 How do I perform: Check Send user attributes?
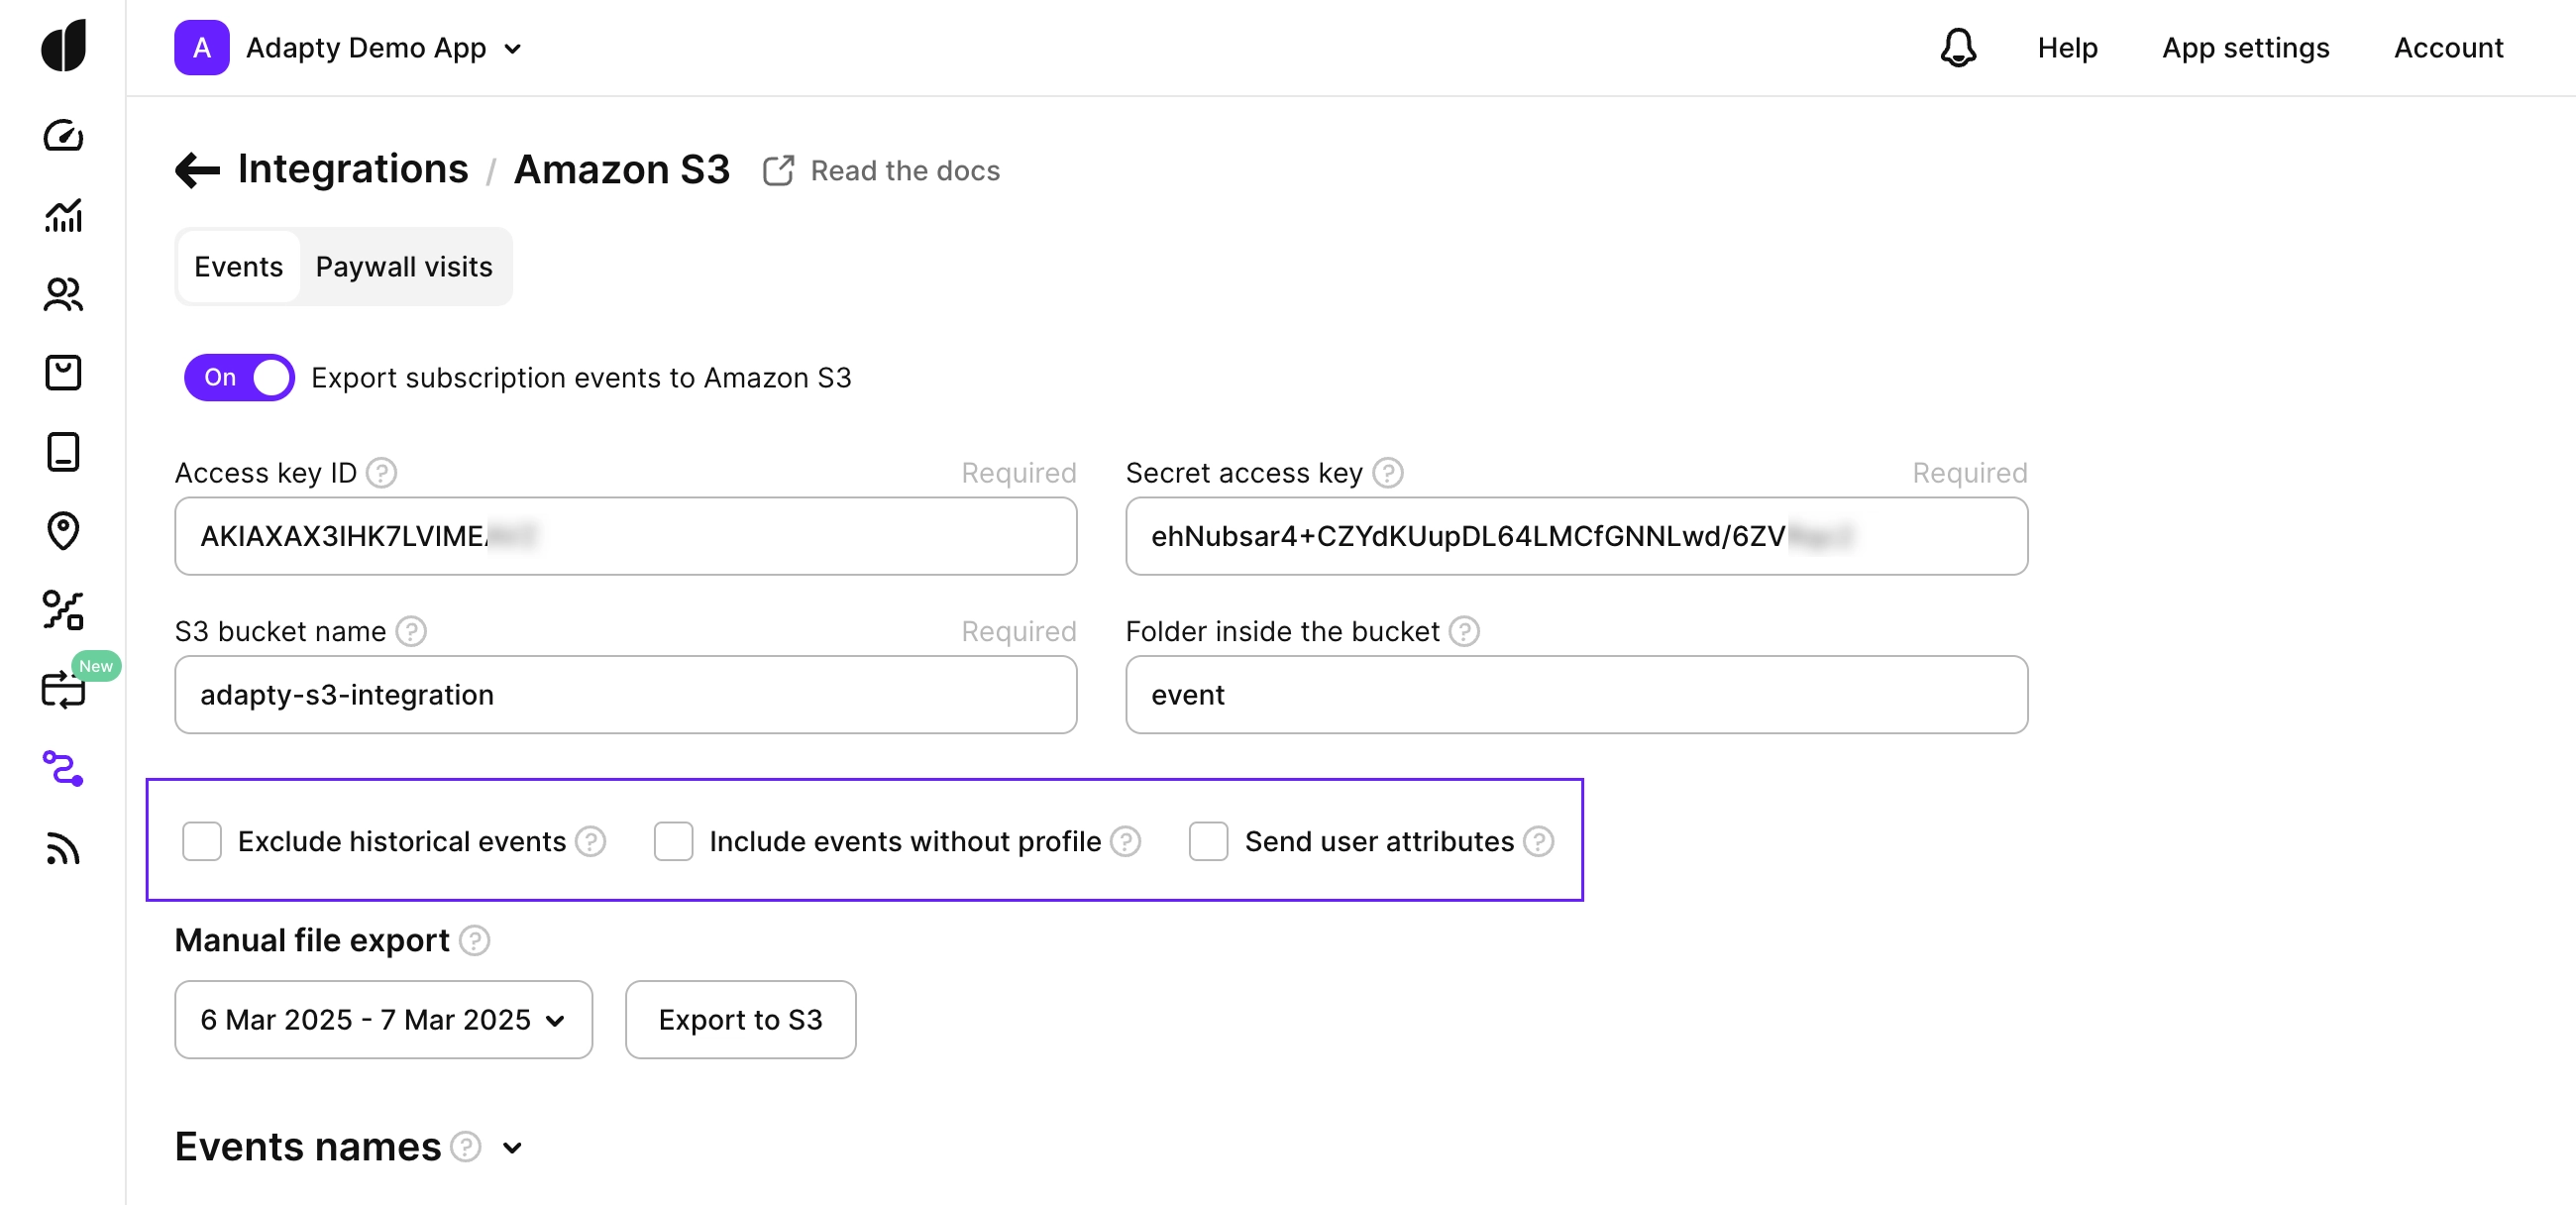1208,841
